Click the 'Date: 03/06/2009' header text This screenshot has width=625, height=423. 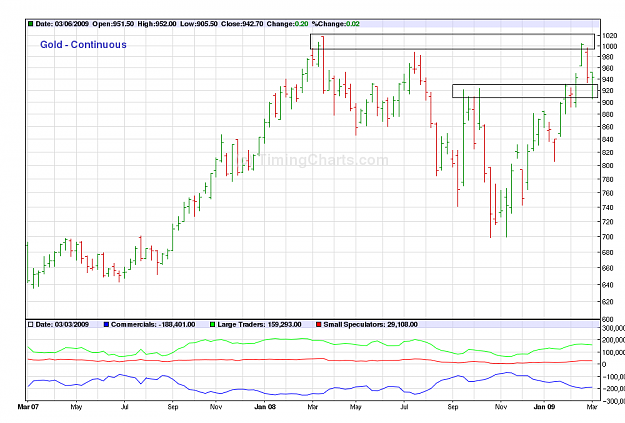[x=62, y=24]
